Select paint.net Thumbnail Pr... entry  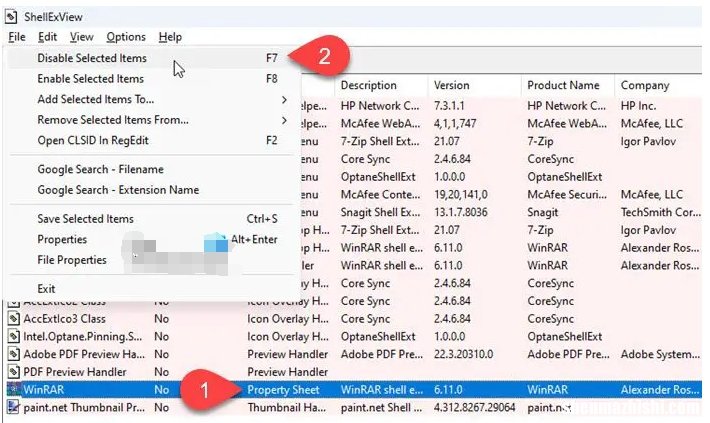pos(84,407)
